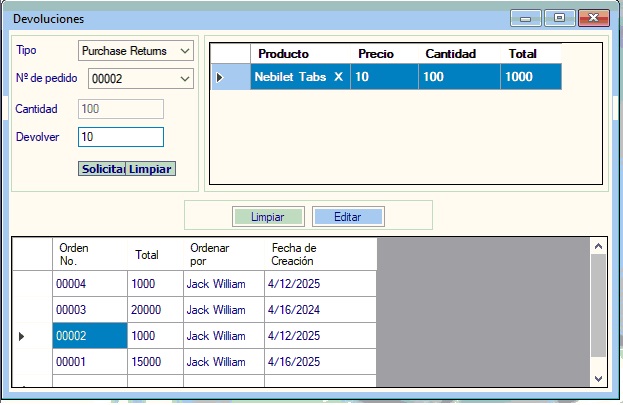
Task: Click row selector arrow for Nebilet Tabs
Action: (x=221, y=77)
